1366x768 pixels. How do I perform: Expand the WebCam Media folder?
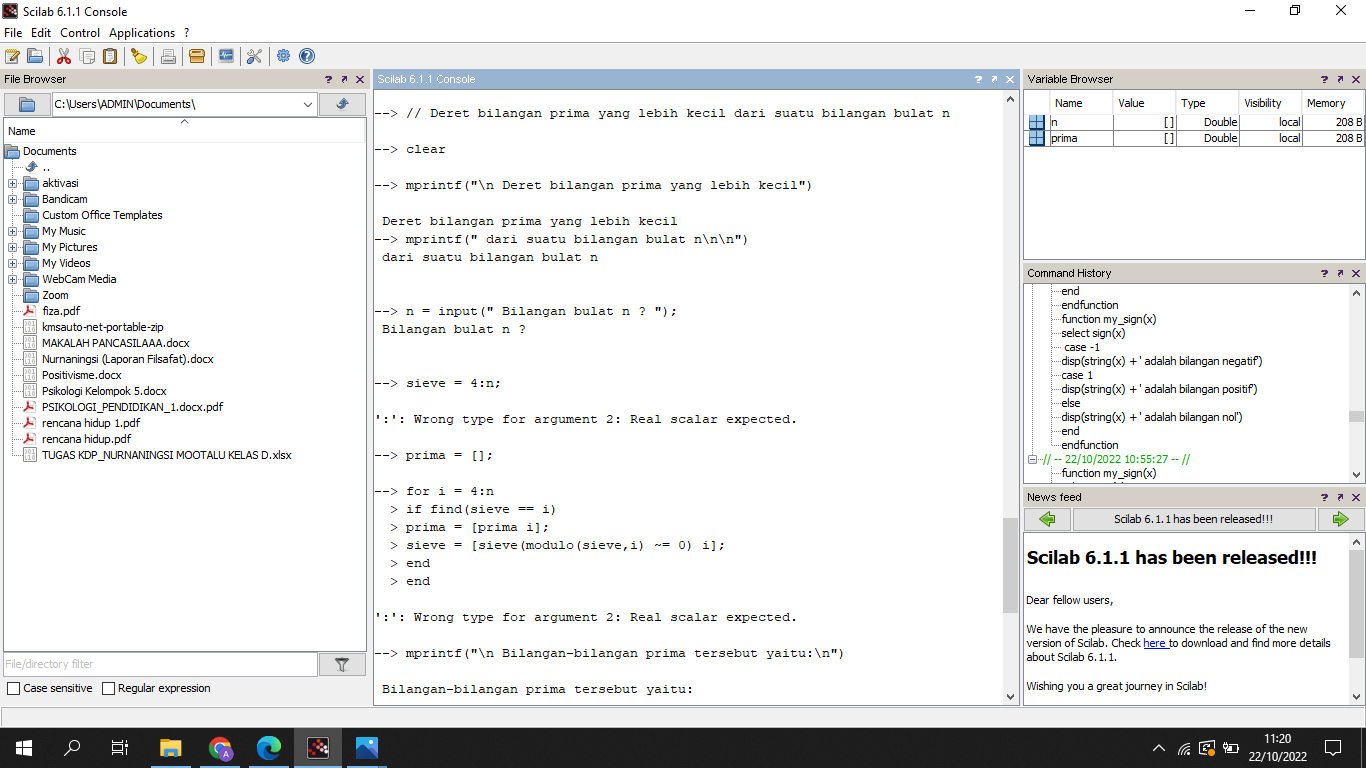[12, 279]
